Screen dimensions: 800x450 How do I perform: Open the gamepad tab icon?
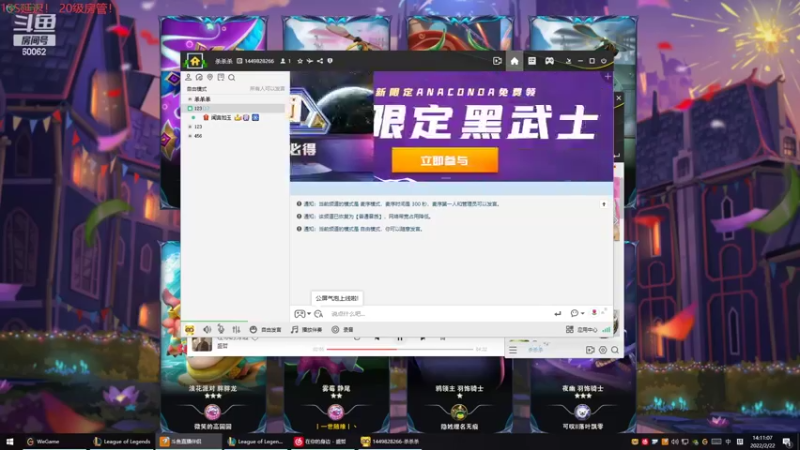click(x=549, y=61)
